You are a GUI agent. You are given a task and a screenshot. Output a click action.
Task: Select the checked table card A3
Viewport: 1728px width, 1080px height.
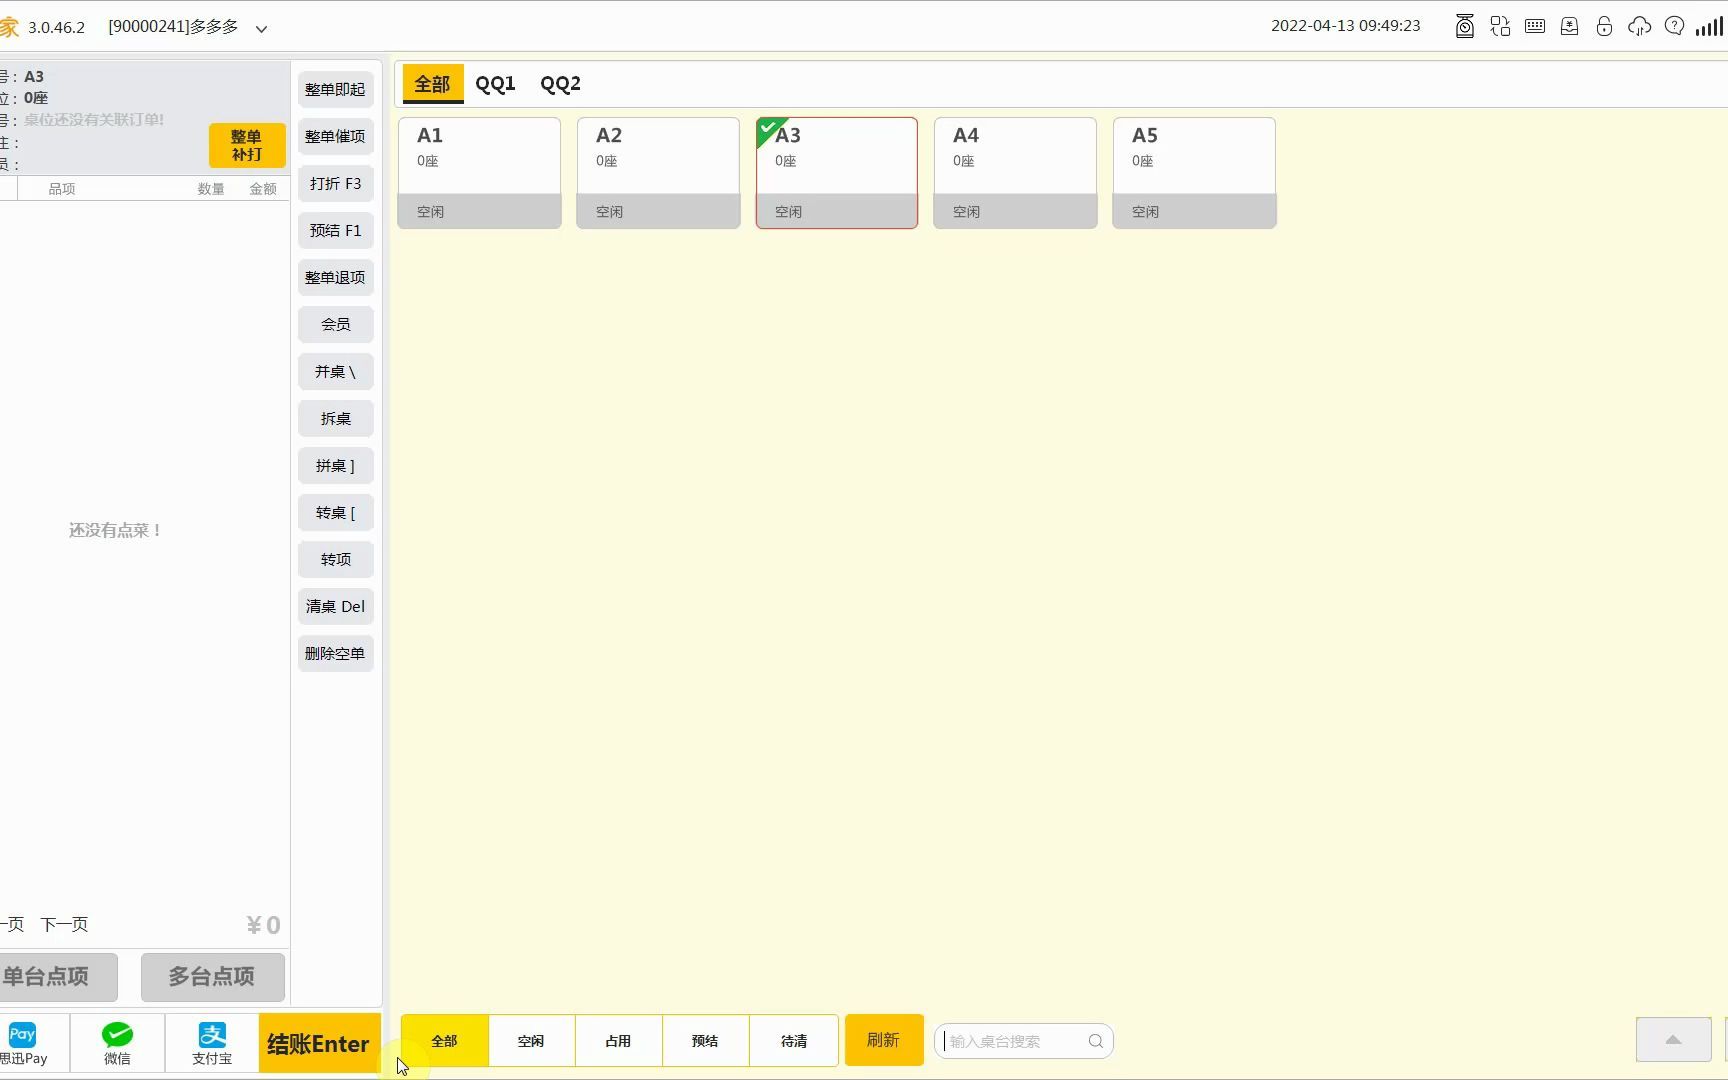(837, 173)
